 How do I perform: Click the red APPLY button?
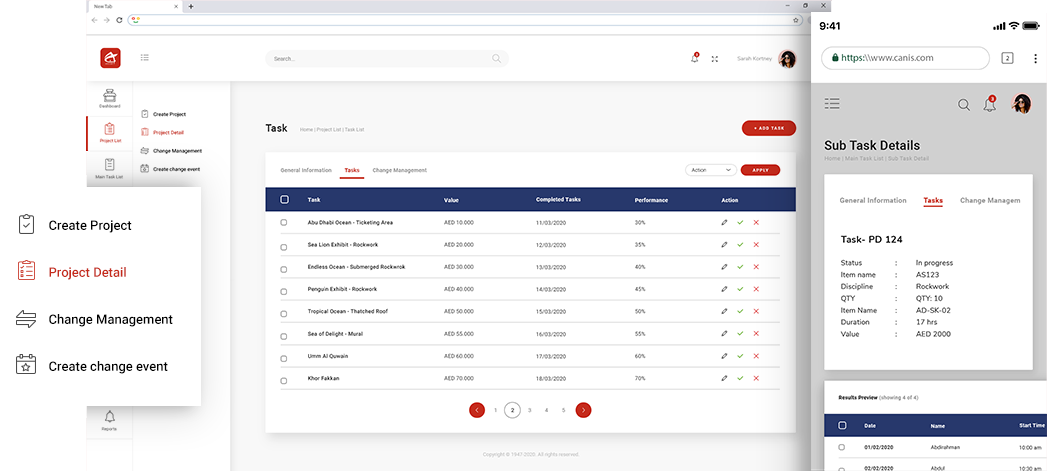[x=760, y=170]
